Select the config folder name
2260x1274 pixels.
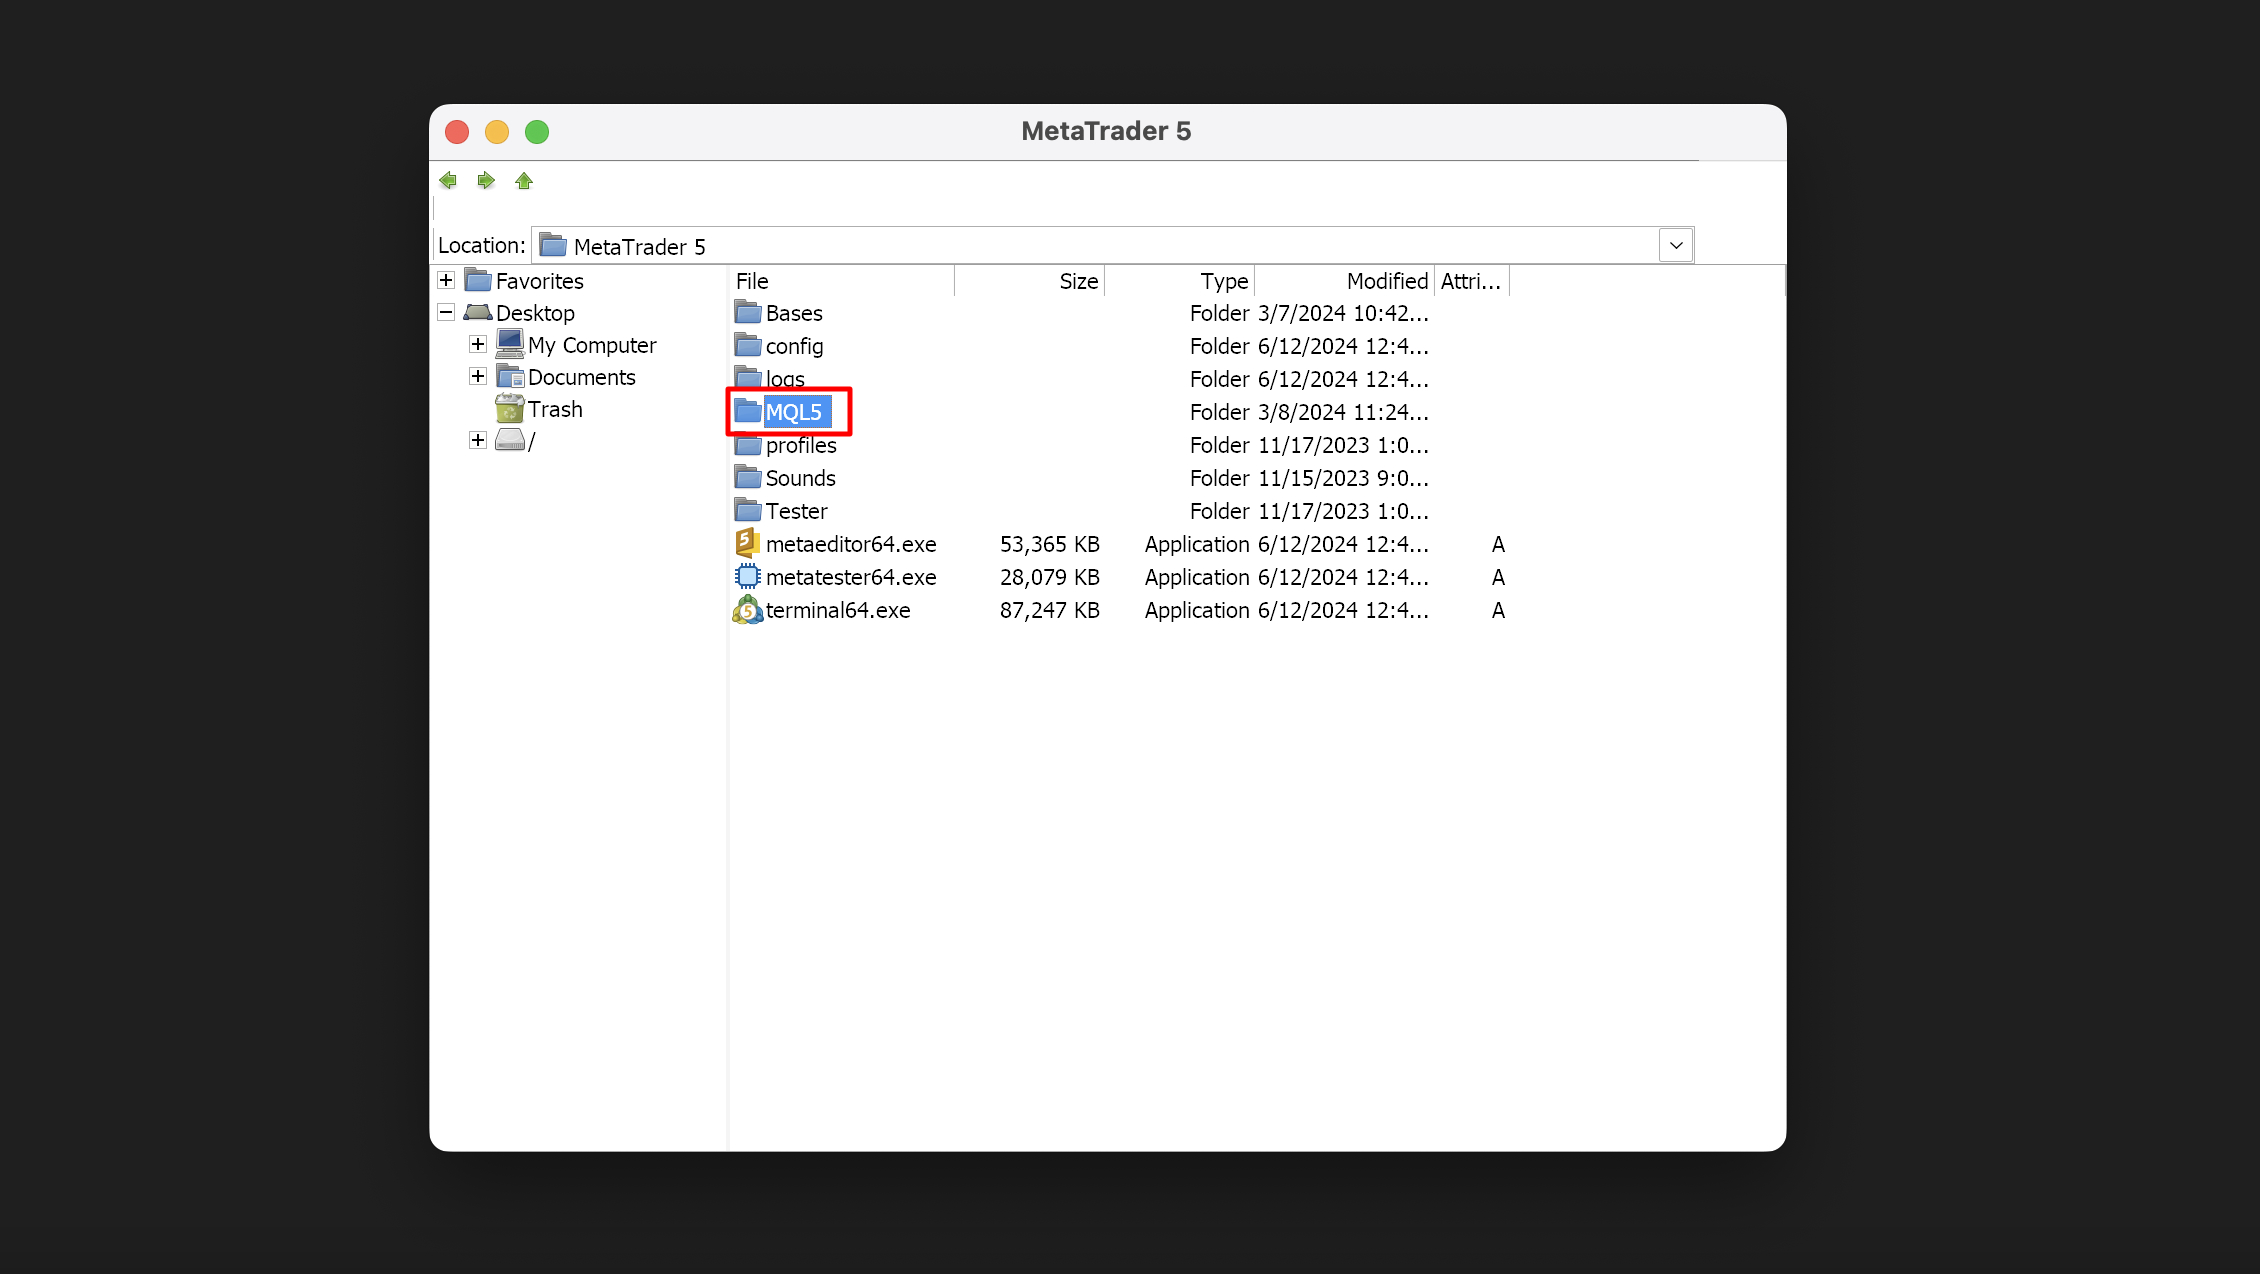pyautogui.click(x=795, y=346)
